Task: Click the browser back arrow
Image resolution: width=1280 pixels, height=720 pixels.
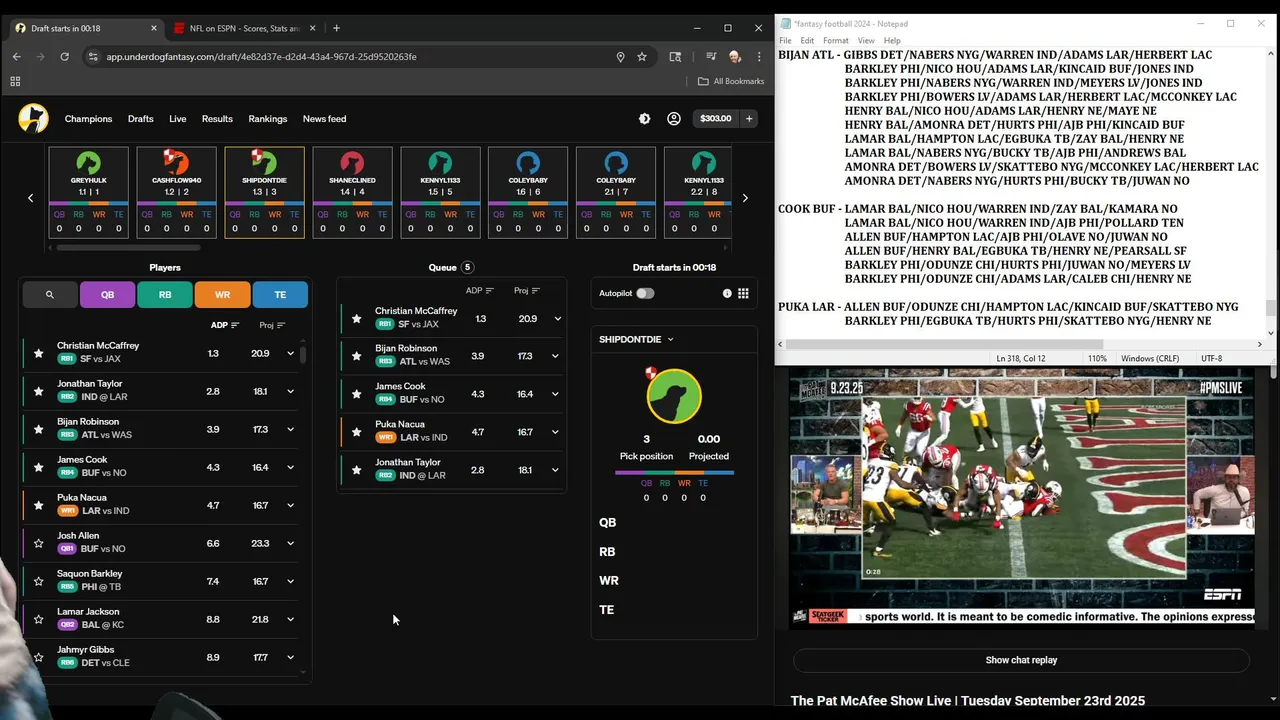Action: (16, 57)
